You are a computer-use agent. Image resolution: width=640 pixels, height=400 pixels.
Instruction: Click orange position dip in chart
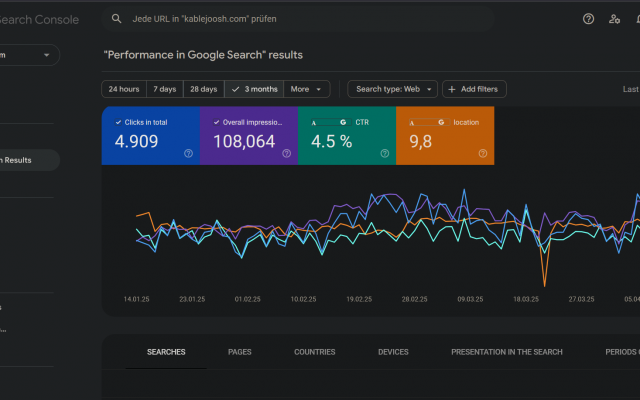pyautogui.click(x=544, y=284)
